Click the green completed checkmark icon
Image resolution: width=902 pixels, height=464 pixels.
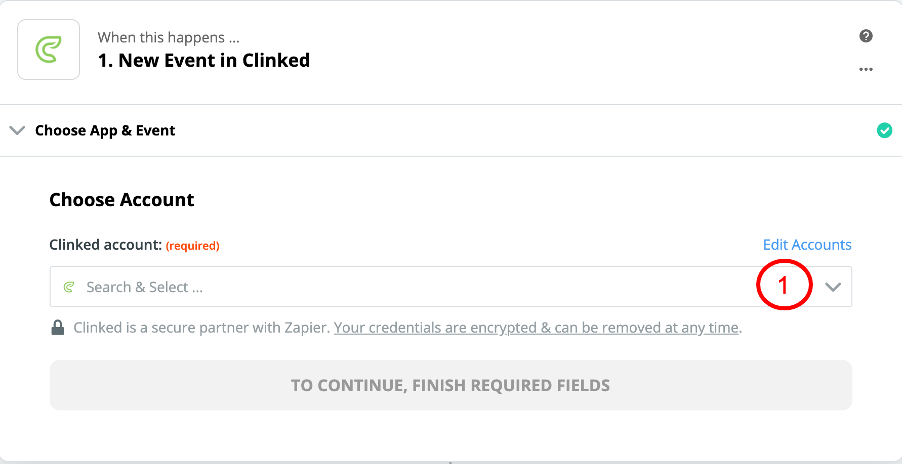(x=884, y=131)
